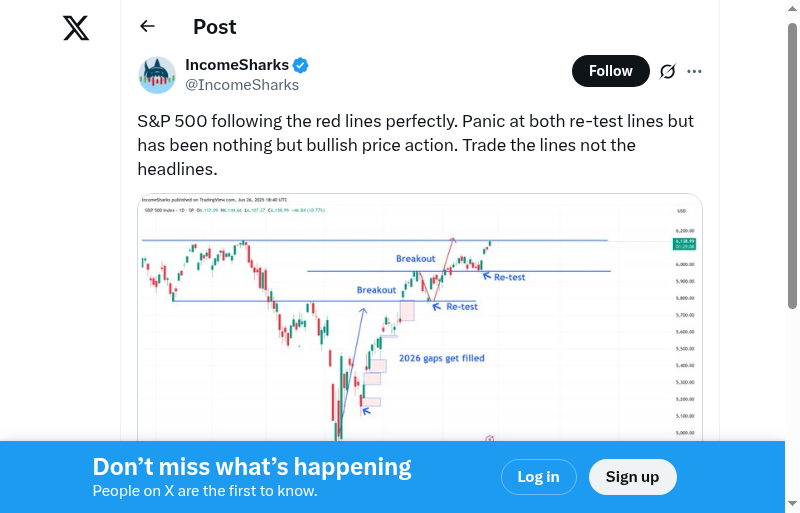Click the scrollbar up arrow
This screenshot has height=513, width=800.
[793, 7]
